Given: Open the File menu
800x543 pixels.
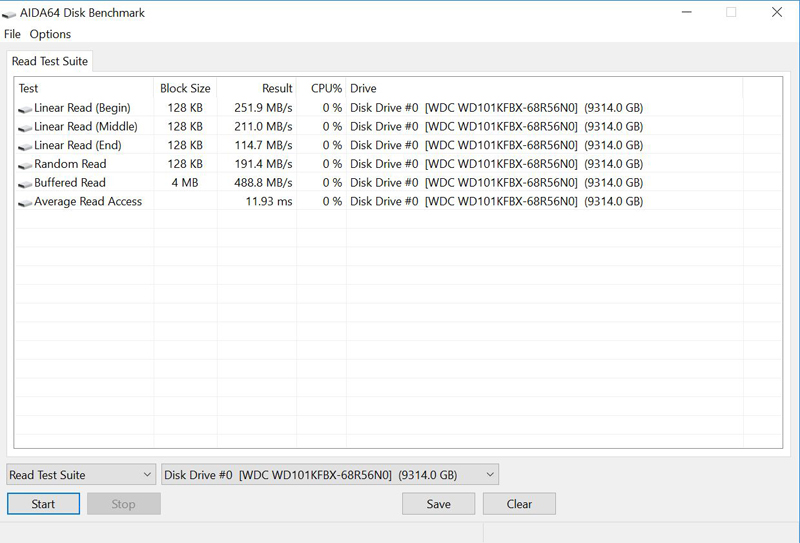Looking at the screenshot, I should click(x=12, y=34).
